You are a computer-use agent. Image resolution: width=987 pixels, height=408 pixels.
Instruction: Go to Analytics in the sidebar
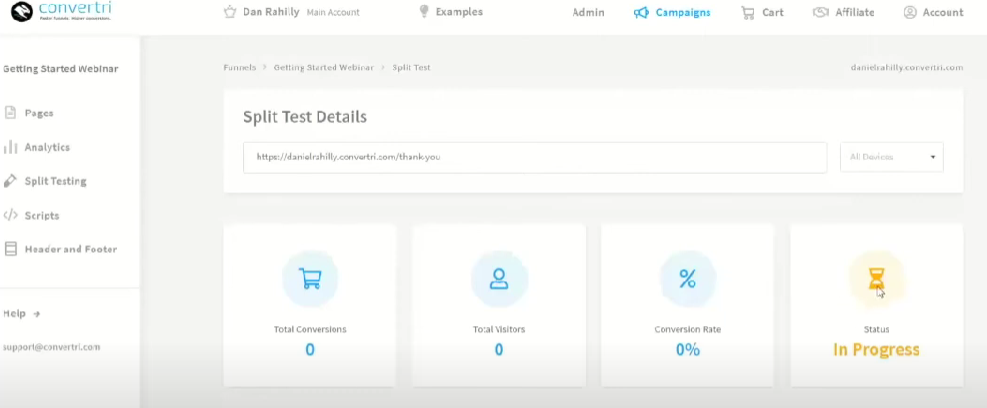(x=47, y=147)
